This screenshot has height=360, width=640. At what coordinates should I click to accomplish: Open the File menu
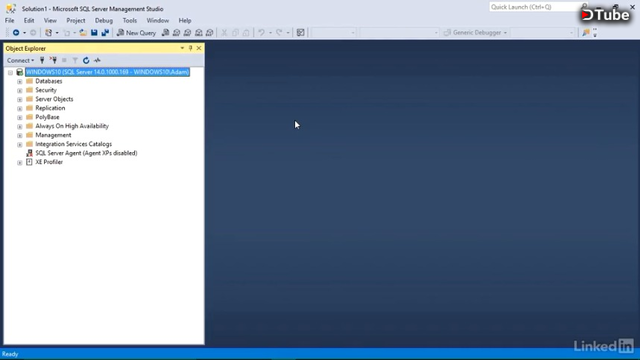pyautogui.click(x=9, y=20)
